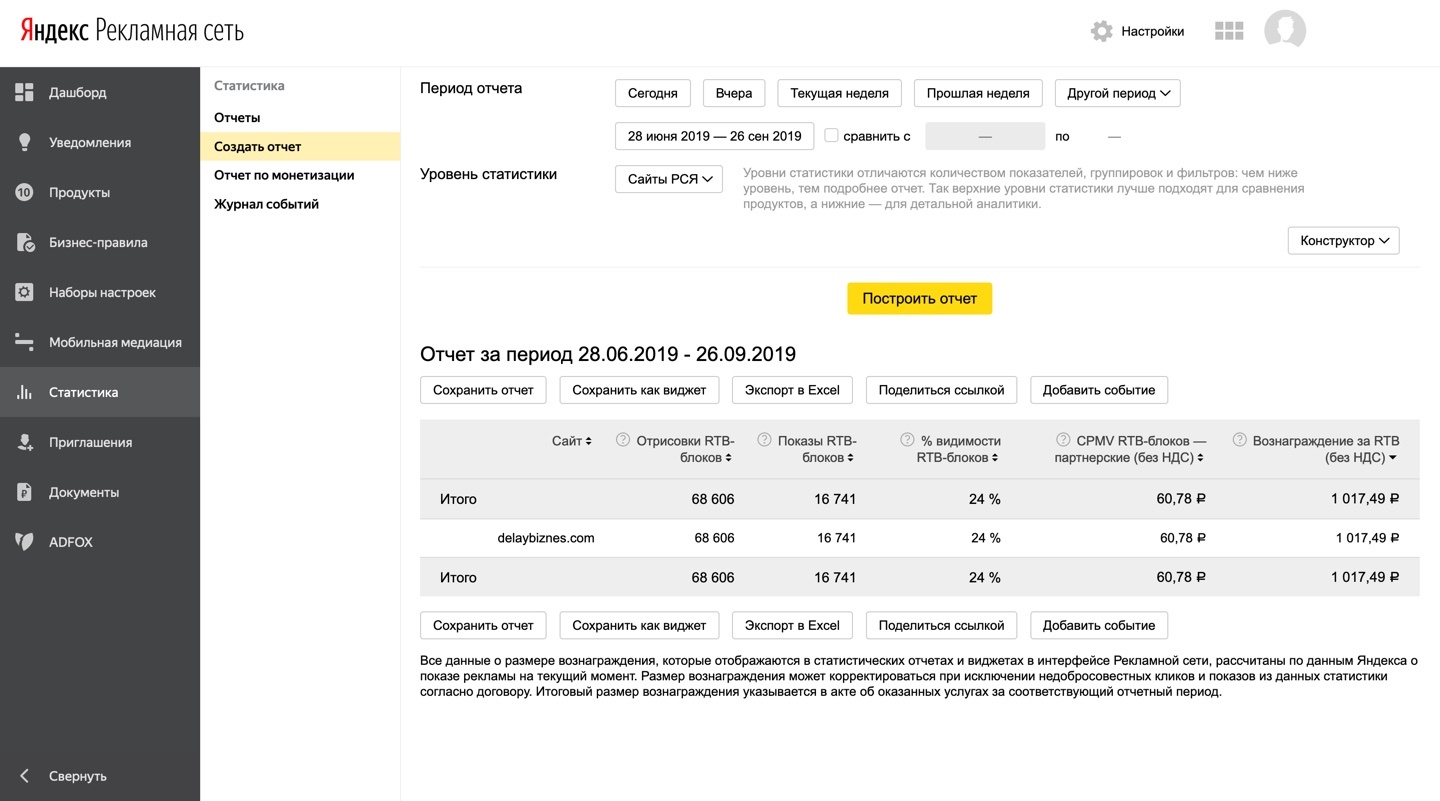
Task: Click the lower Сохранить отчет button
Action: (x=483, y=625)
